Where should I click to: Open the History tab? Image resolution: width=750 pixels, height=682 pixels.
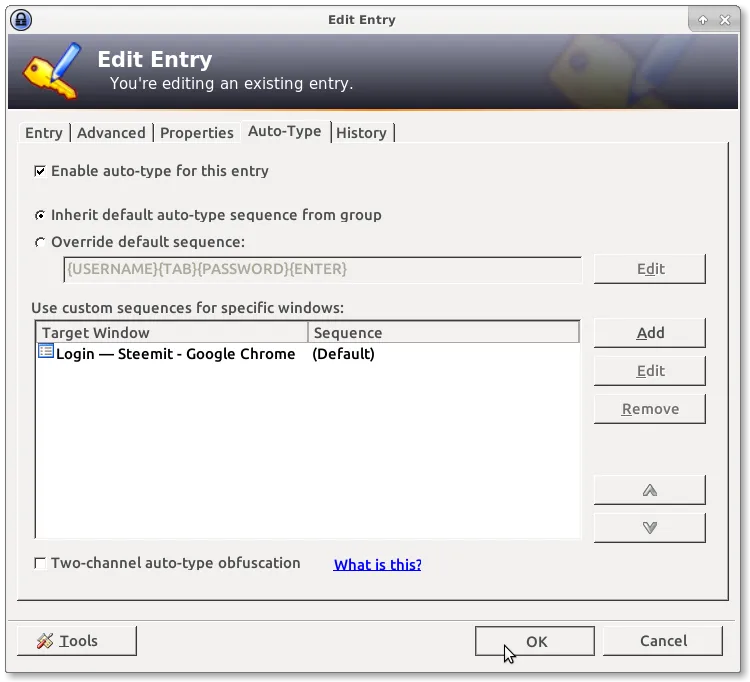tap(361, 132)
